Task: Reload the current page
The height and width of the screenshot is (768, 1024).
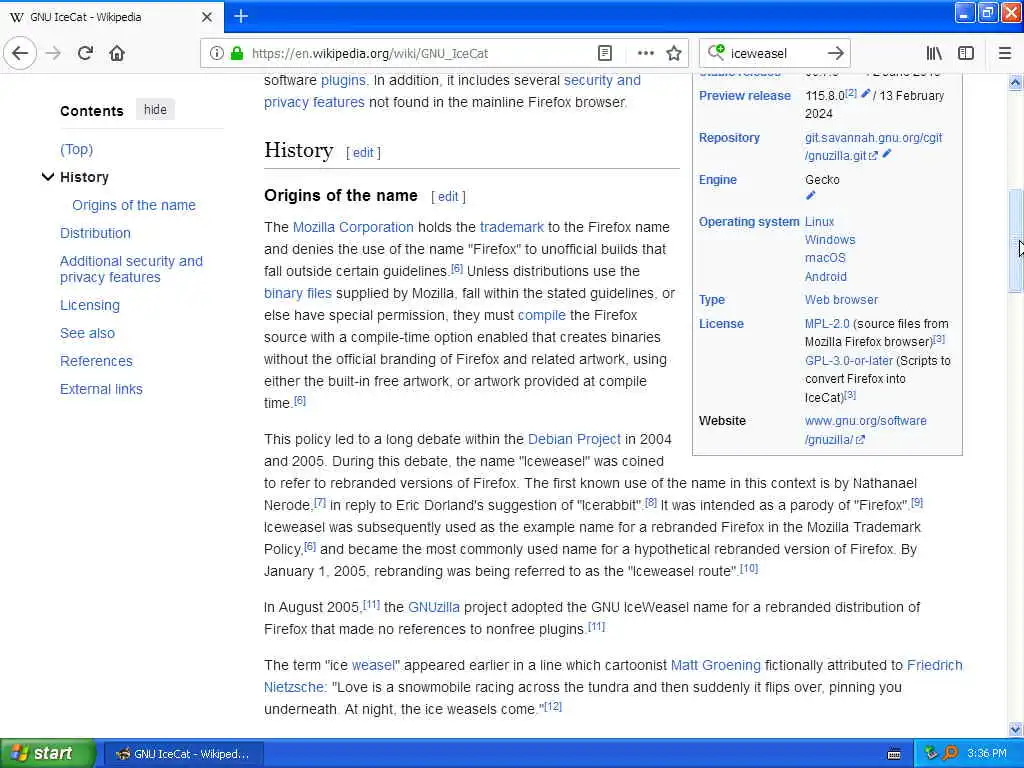Action: click(85, 53)
